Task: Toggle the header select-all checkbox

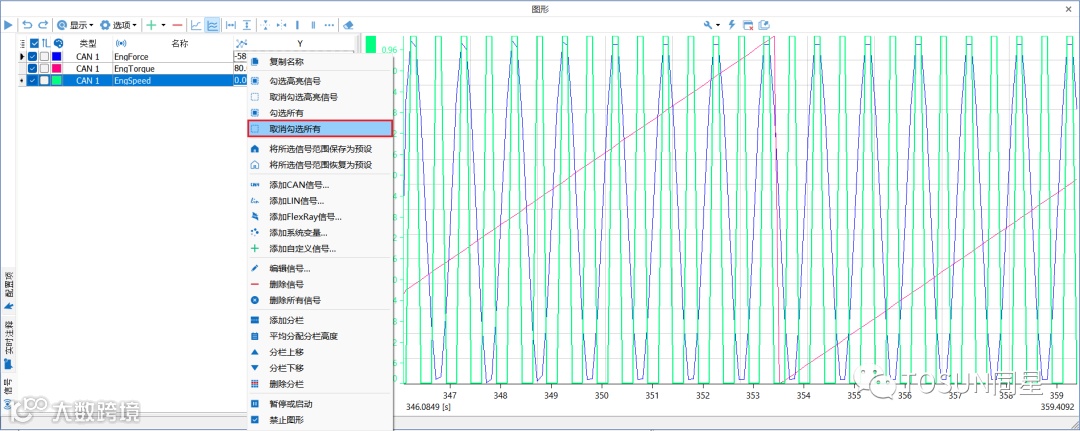Action: point(34,43)
